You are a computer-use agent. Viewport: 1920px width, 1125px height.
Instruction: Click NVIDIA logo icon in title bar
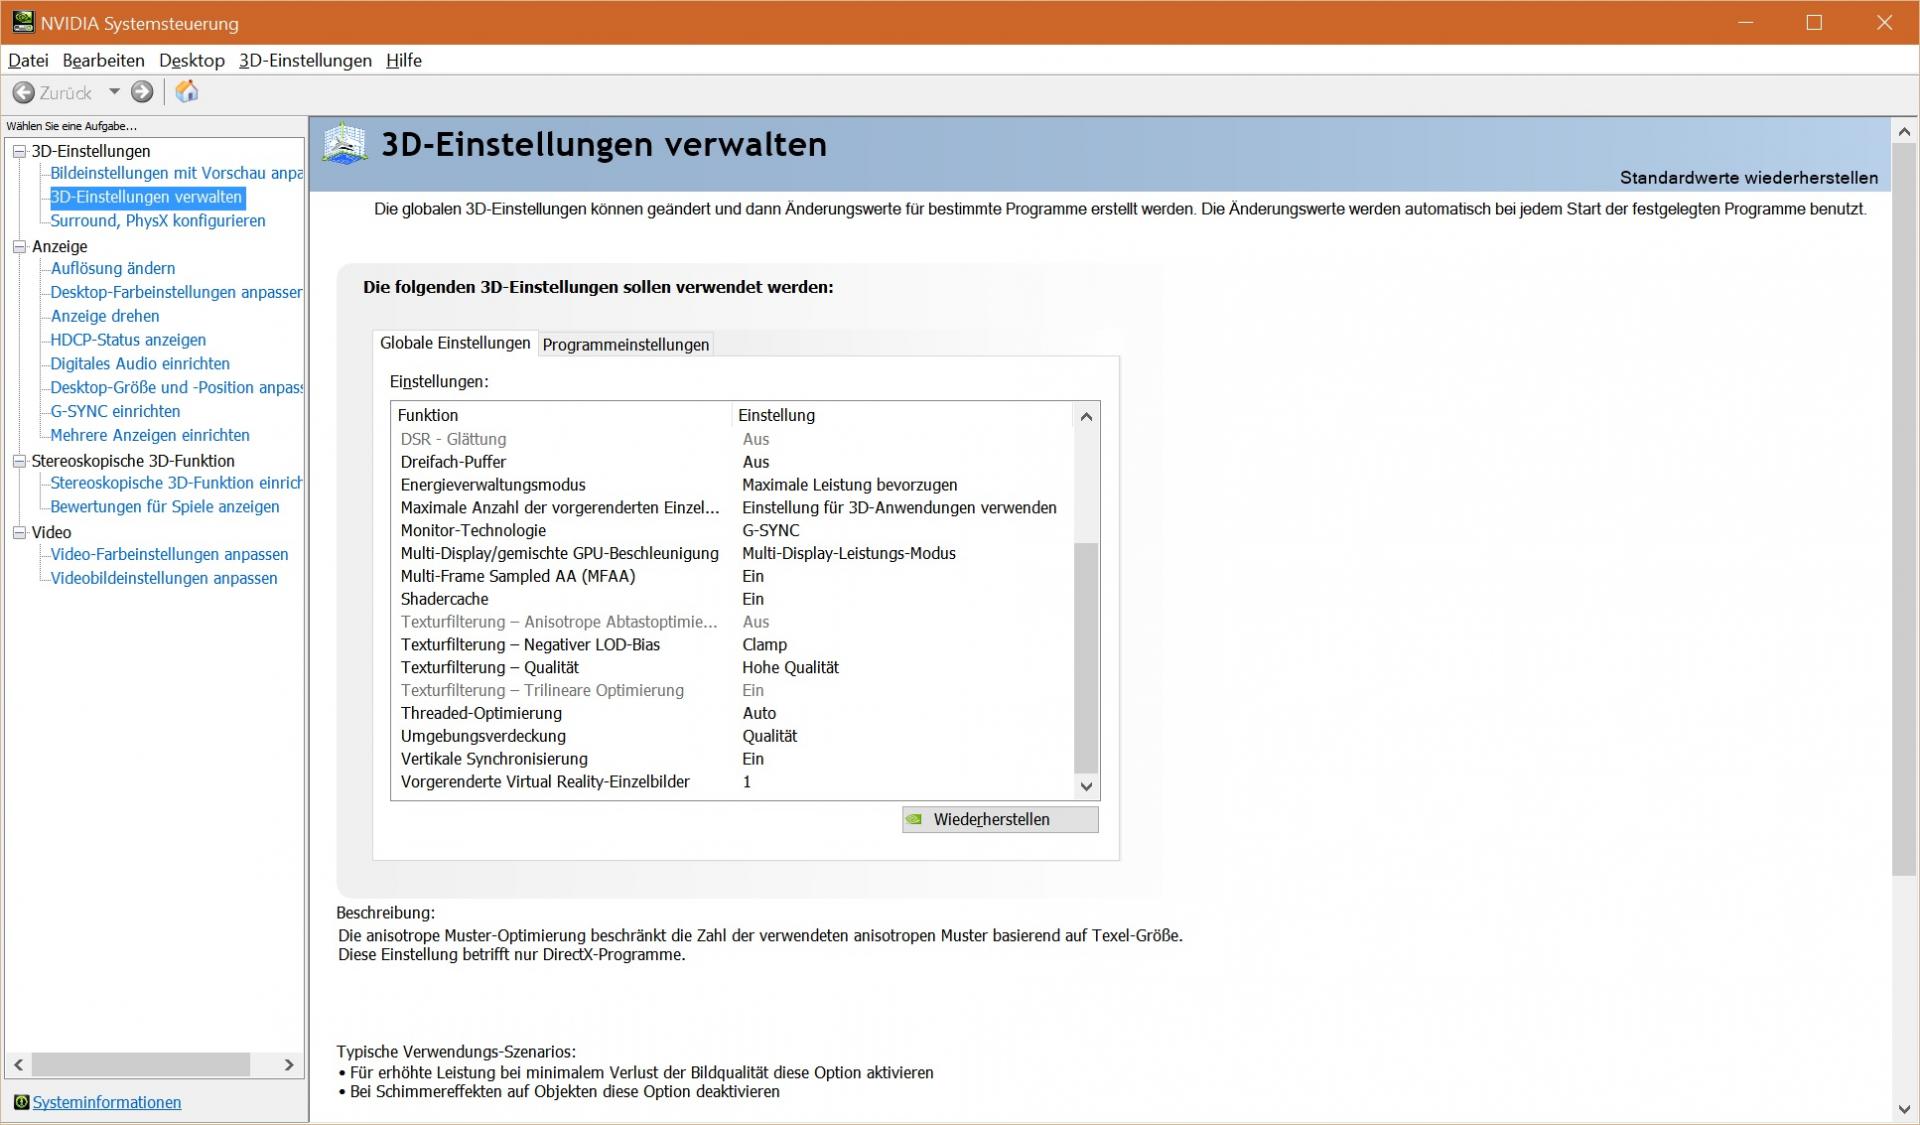22,22
